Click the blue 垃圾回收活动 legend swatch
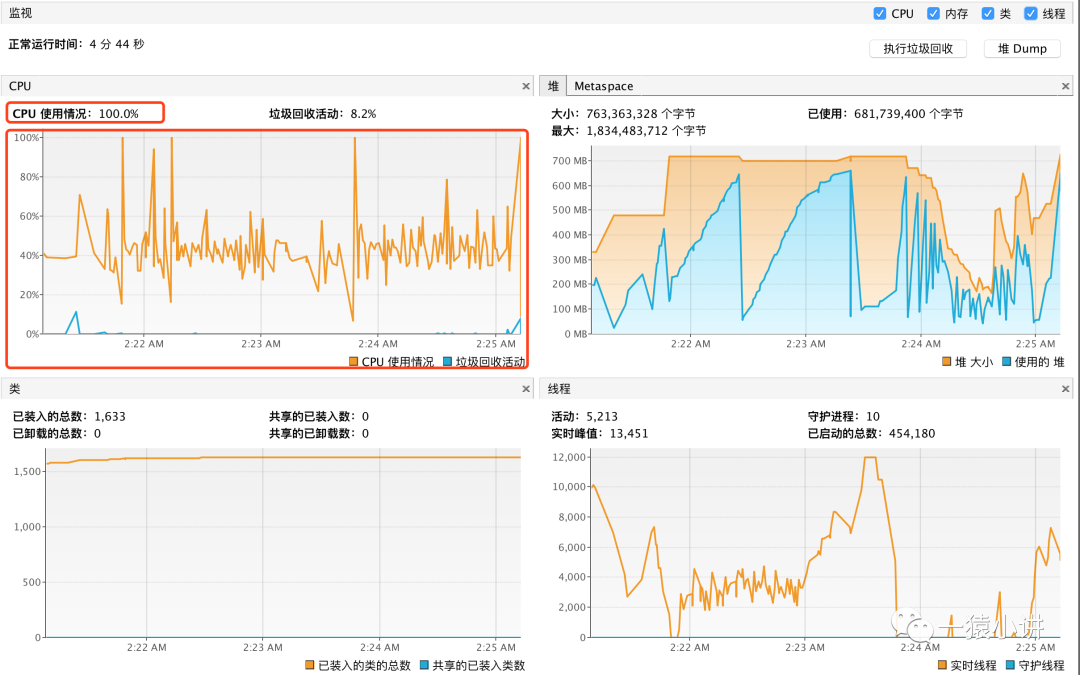This screenshot has height=675, width=1080. click(x=448, y=362)
